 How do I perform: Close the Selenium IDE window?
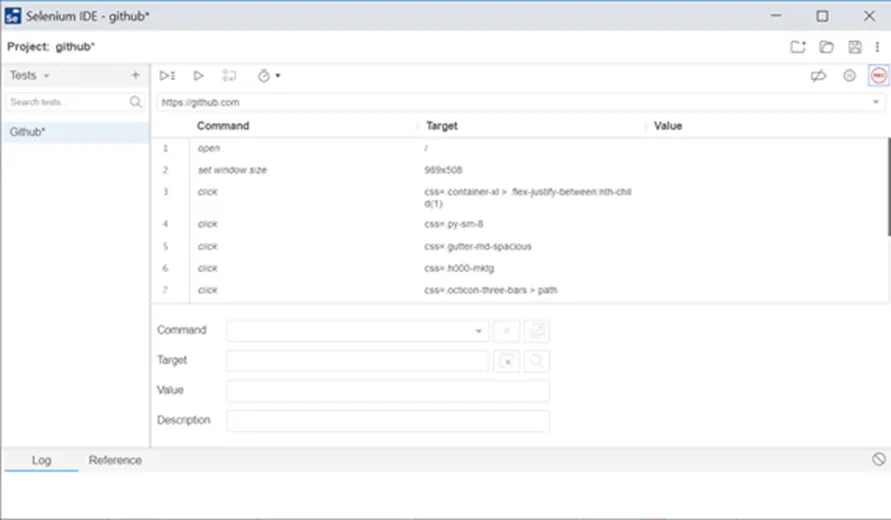(x=869, y=16)
